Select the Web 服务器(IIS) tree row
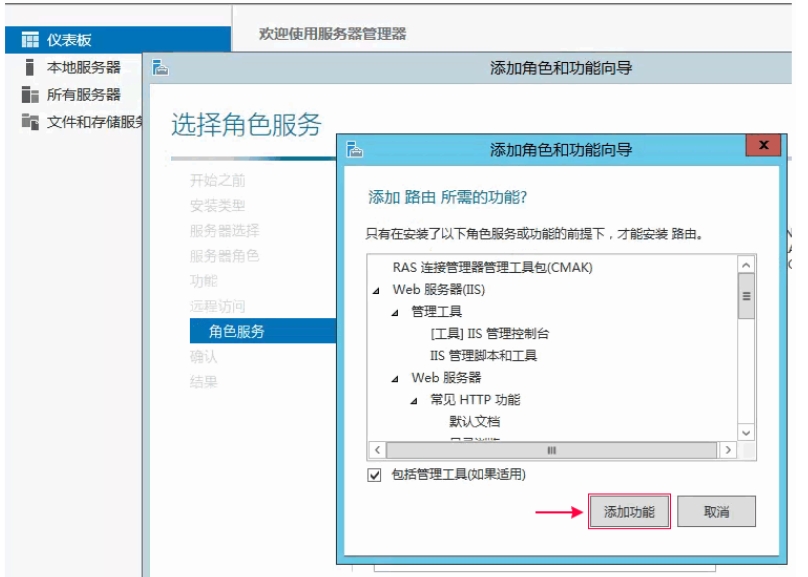Screen dimensions: 808x577 pyautogui.click(x=439, y=290)
